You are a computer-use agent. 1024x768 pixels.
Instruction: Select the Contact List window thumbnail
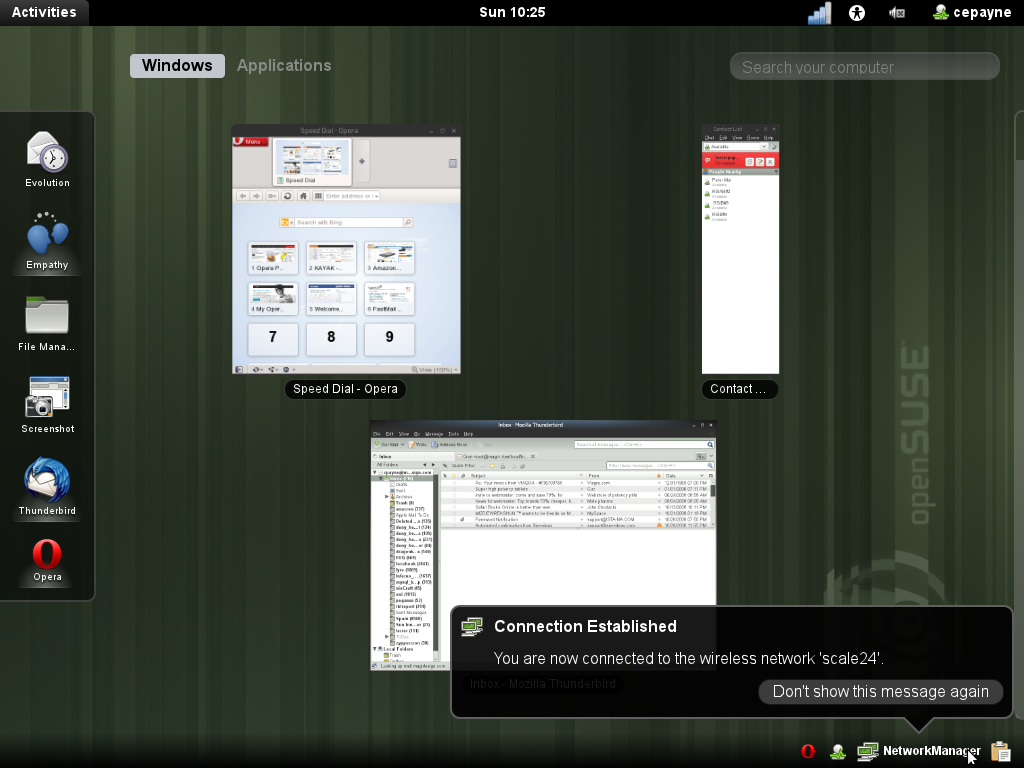tap(740, 250)
